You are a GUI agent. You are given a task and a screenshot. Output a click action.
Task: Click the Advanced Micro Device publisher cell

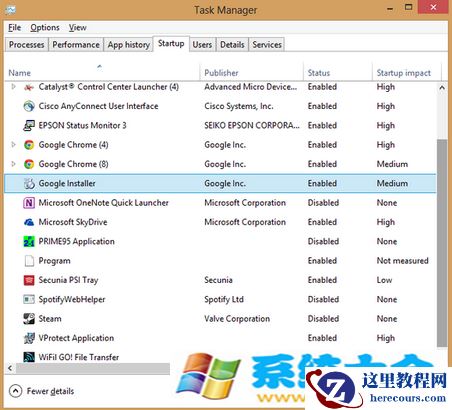pyautogui.click(x=251, y=87)
